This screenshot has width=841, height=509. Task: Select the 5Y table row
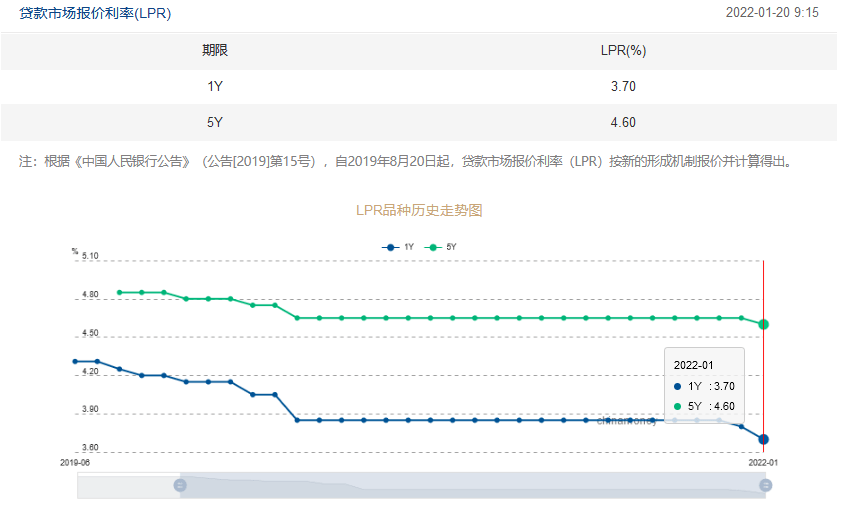(x=419, y=122)
